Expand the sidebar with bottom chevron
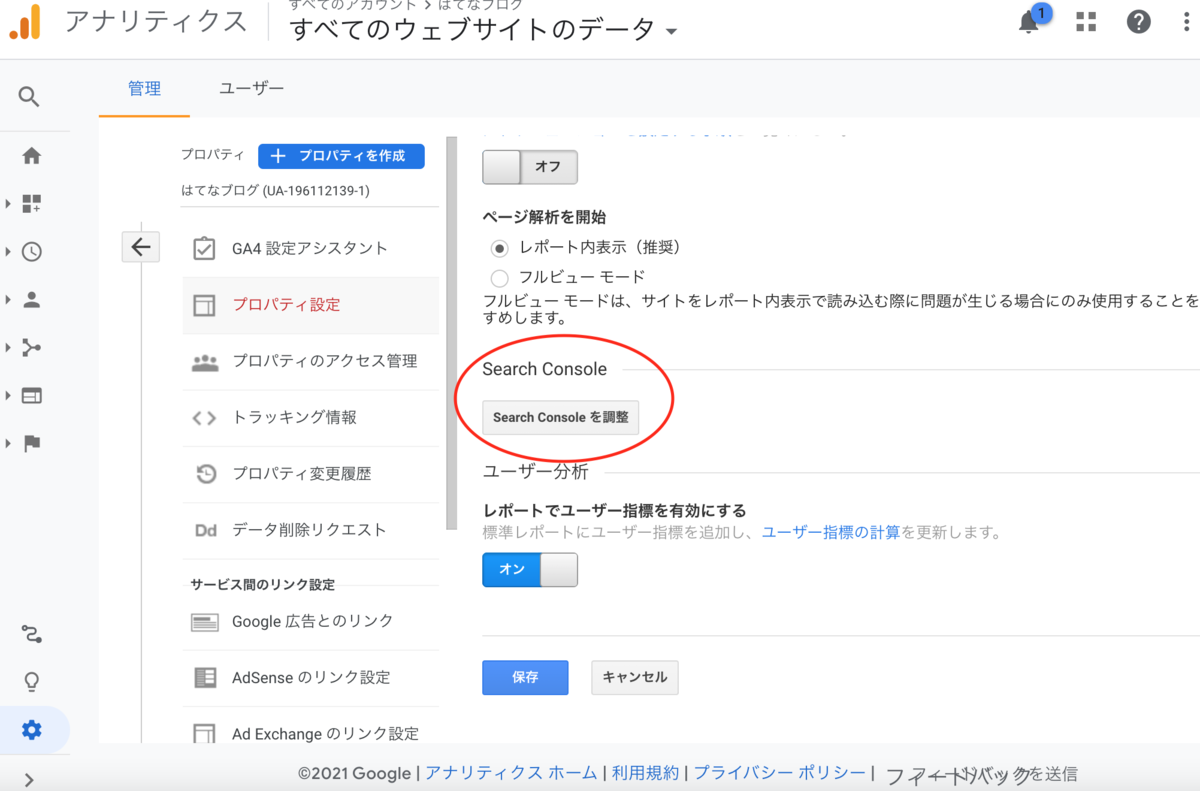 coord(29,780)
